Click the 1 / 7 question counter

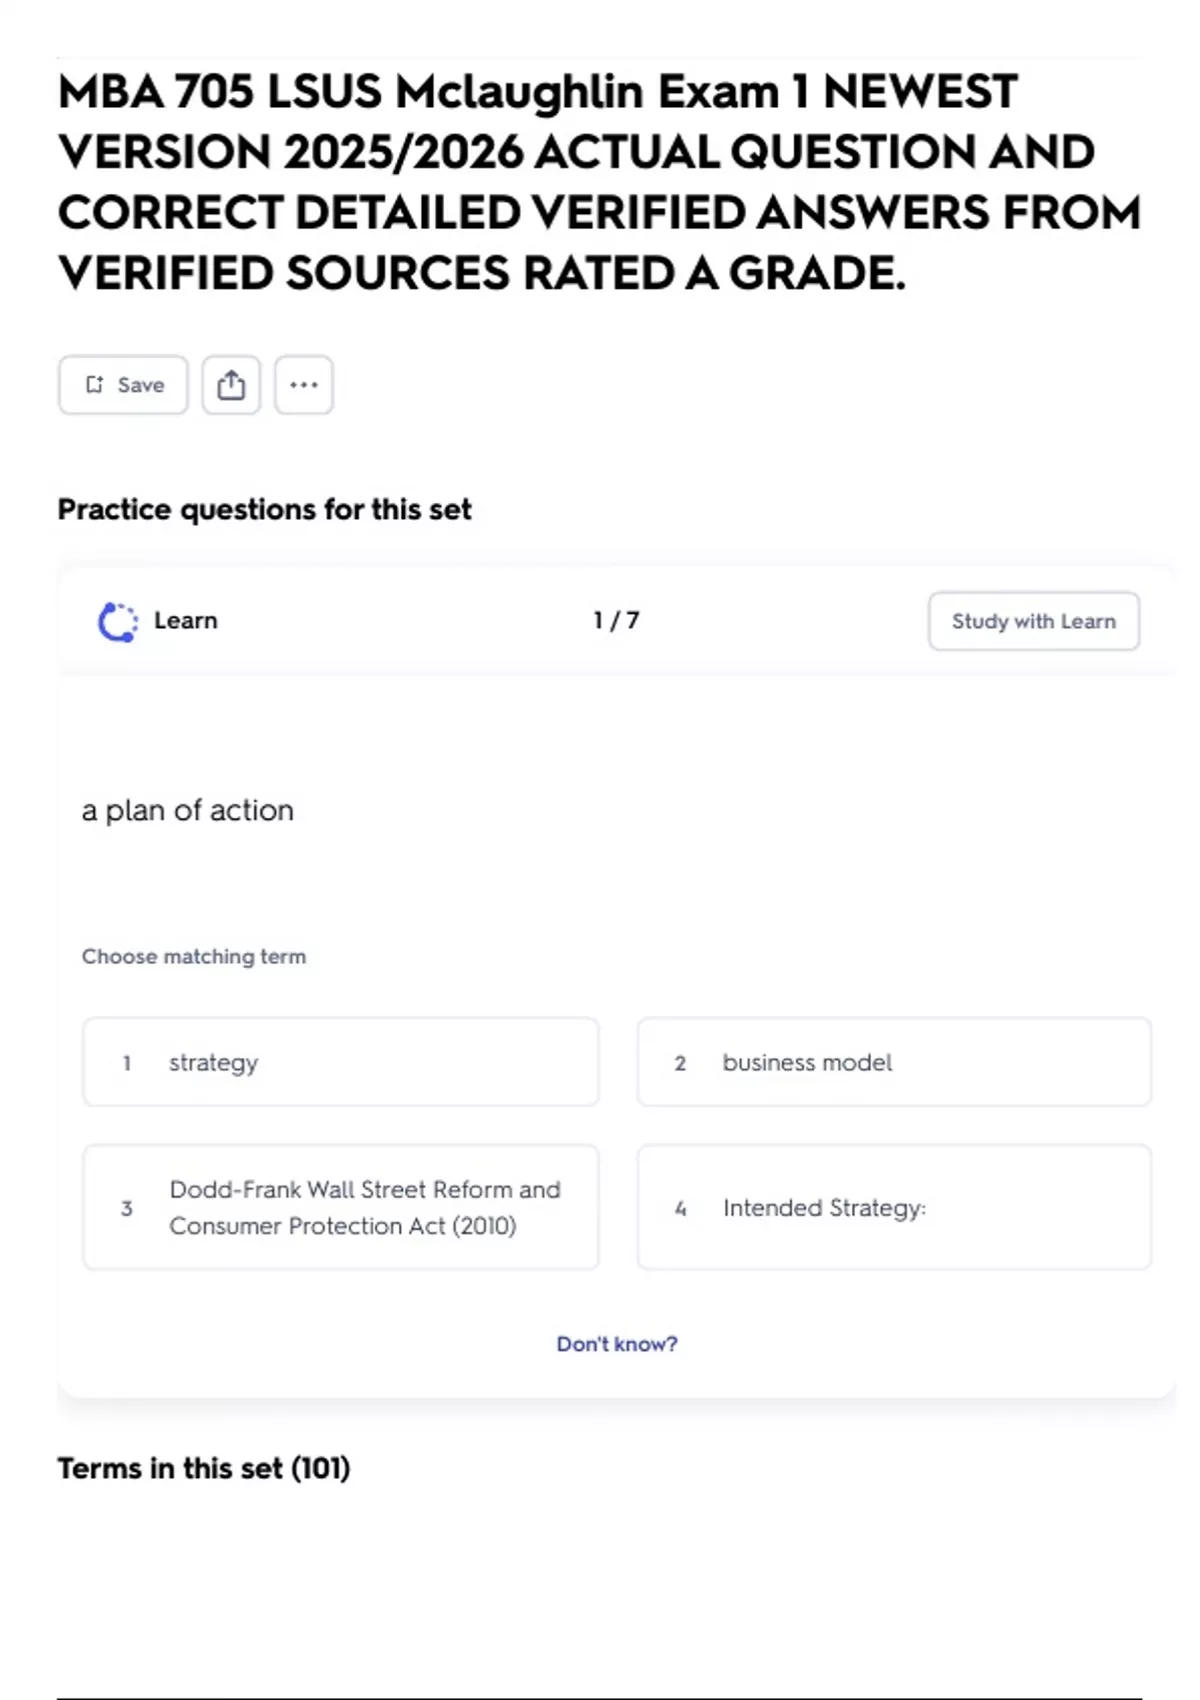[616, 621]
